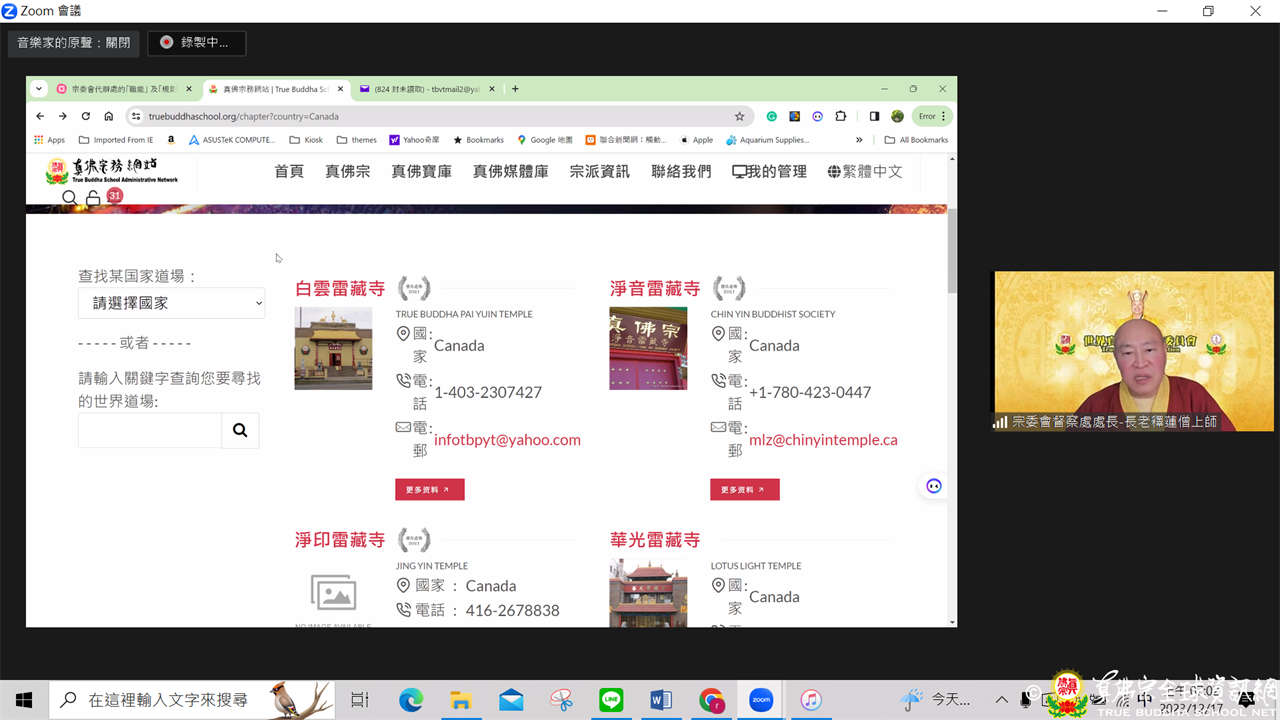Click the mlz@chinyintemple.ca email link
The image size is (1280, 720).
[x=823, y=439]
